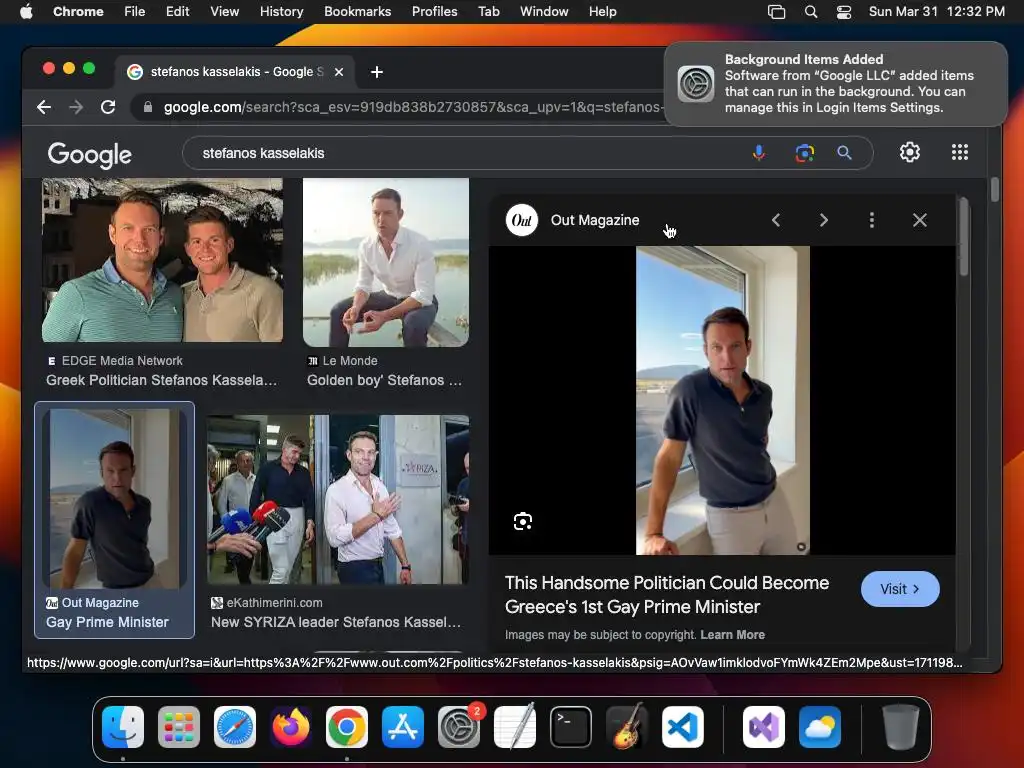1024x768 pixels.
Task: Open the Learn More copyright link
Action: (732, 635)
